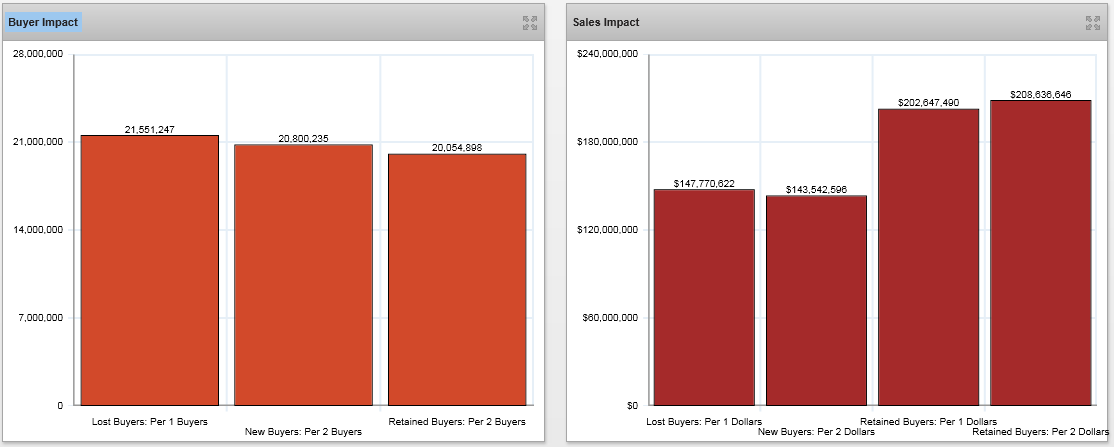Select the Retained Buyers: Per 1 Dollars axis label
This screenshot has height=447, width=1114.
coord(928,422)
